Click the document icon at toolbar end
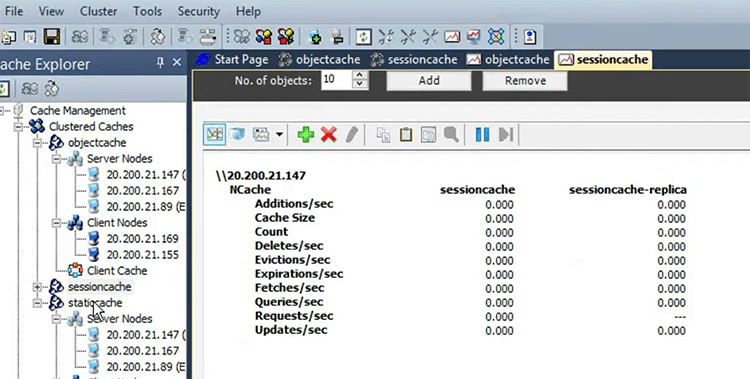 pyautogui.click(x=530, y=37)
